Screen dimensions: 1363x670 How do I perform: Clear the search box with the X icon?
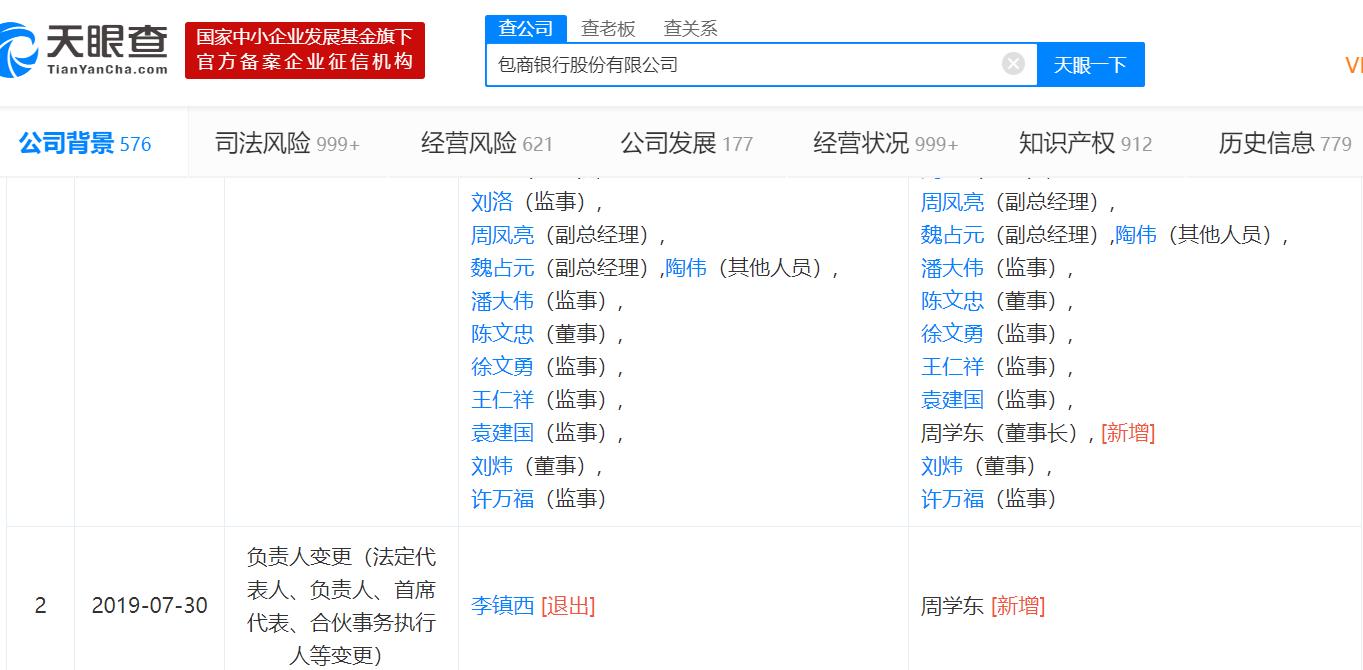click(1013, 64)
